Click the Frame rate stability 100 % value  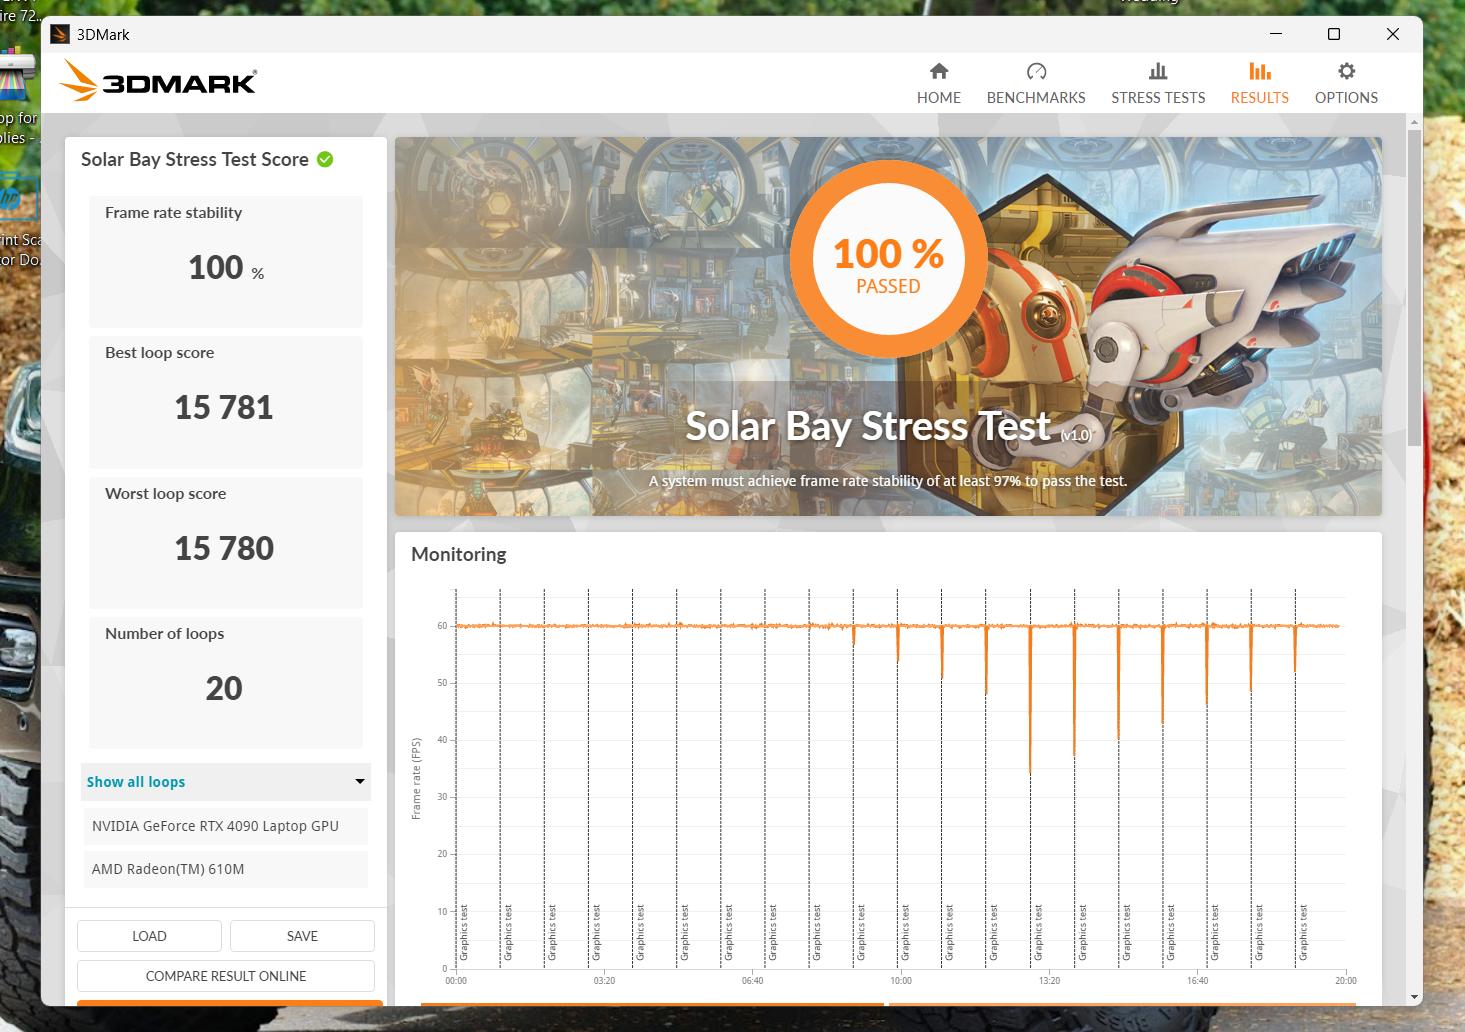pyautogui.click(x=226, y=268)
